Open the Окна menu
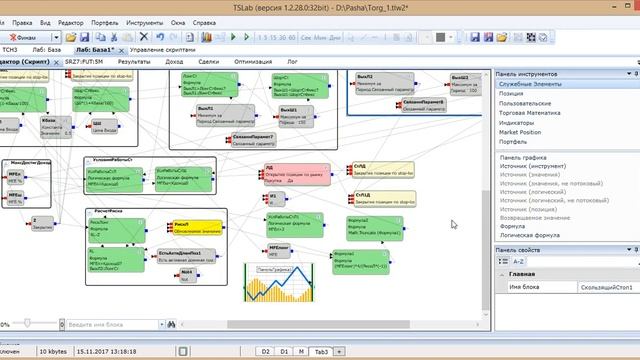 (178, 23)
